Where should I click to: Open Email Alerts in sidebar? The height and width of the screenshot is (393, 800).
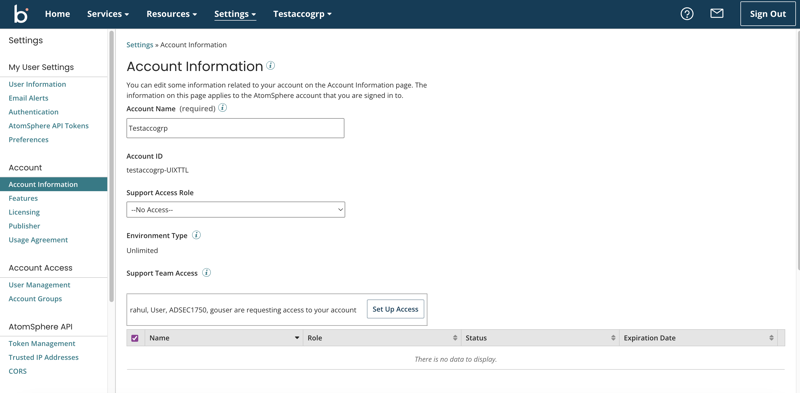click(x=29, y=98)
